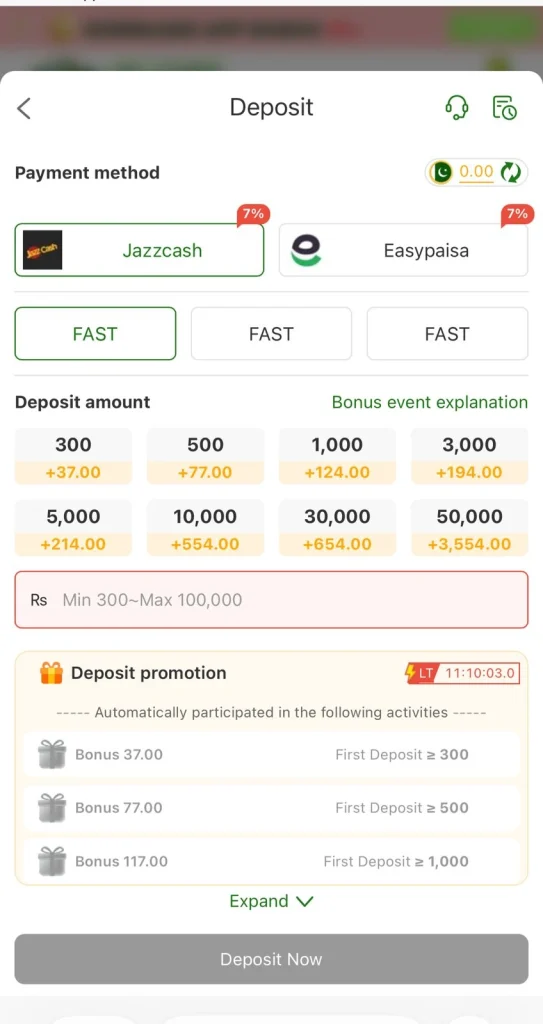Choose the second FAST channel tab
Screen dimensions: 543x1024
[271, 334]
